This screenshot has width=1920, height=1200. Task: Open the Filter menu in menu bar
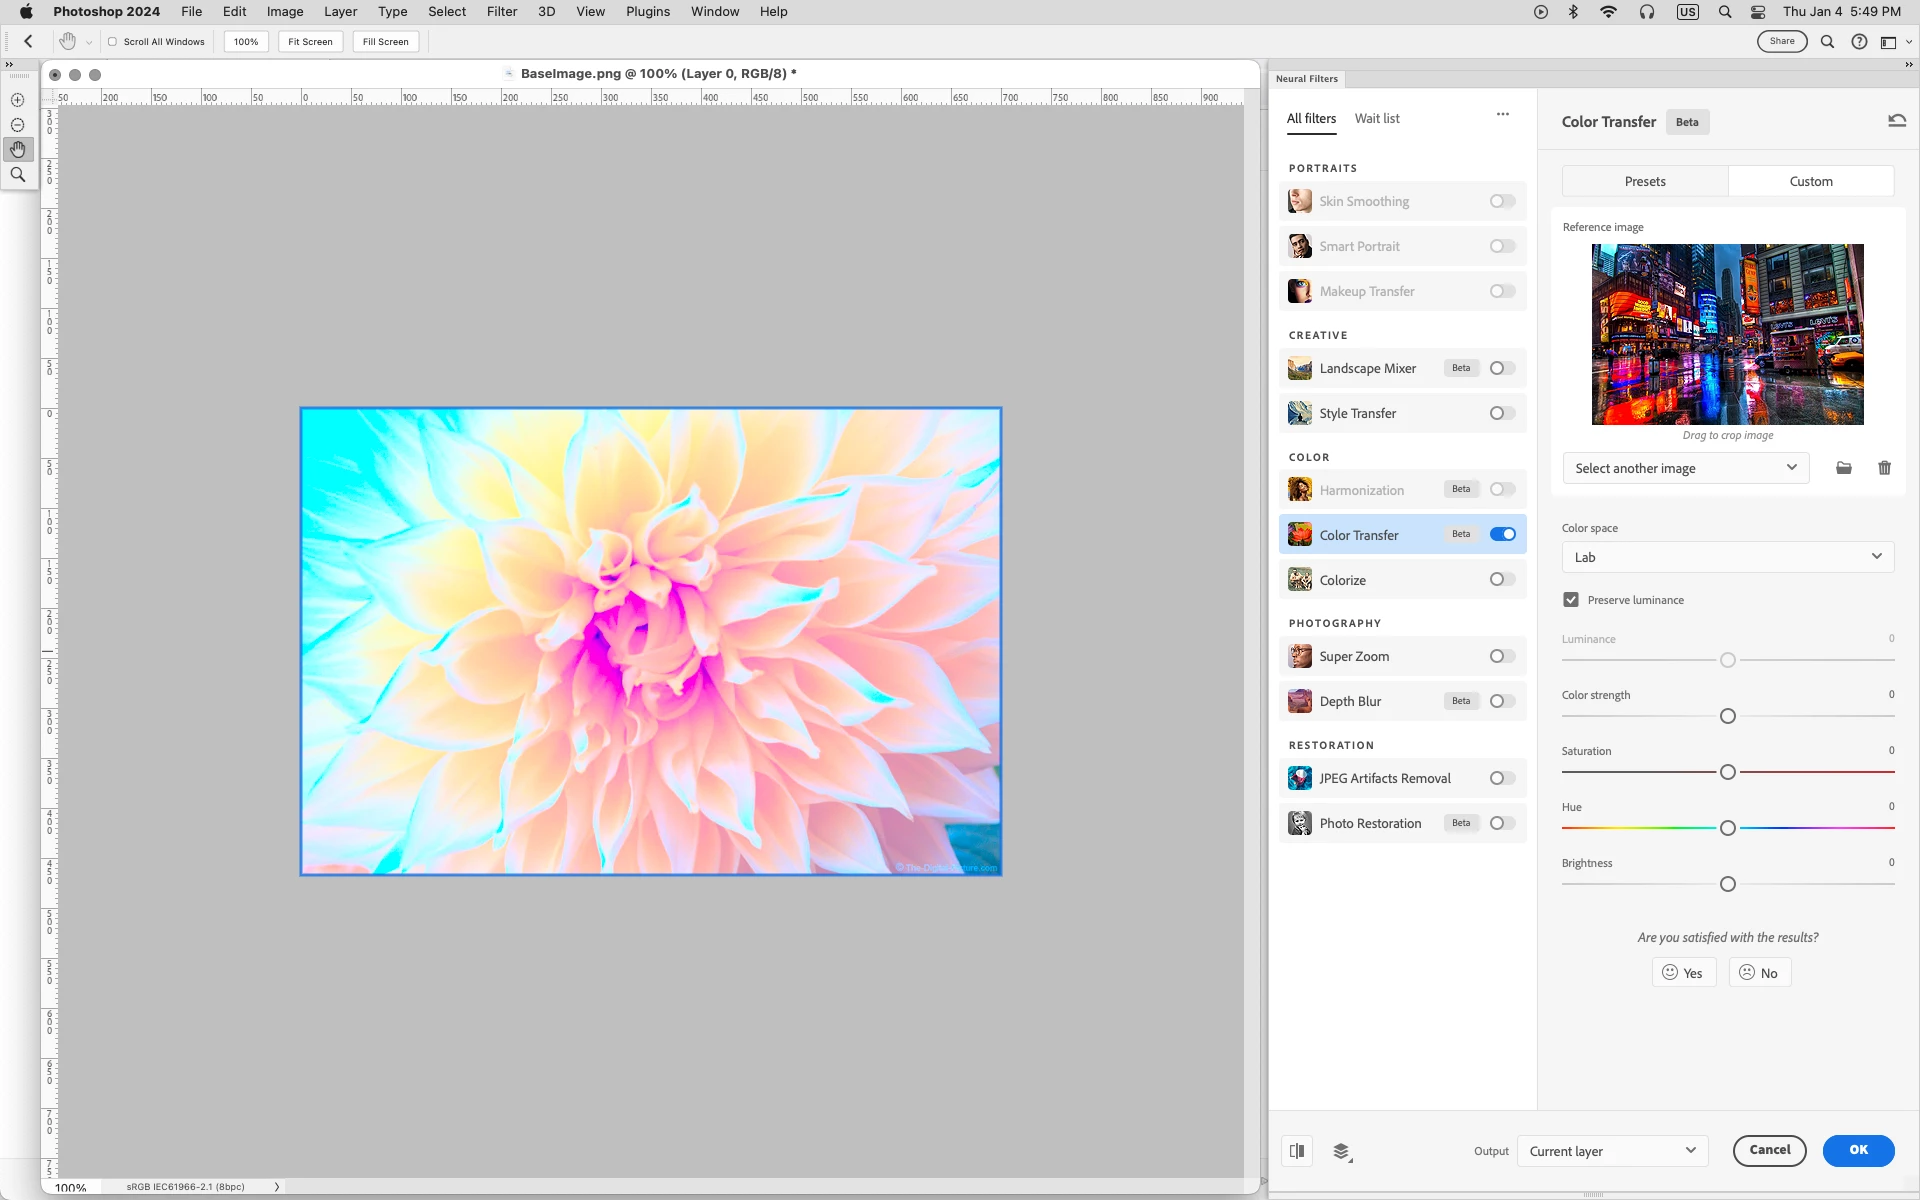(x=502, y=12)
